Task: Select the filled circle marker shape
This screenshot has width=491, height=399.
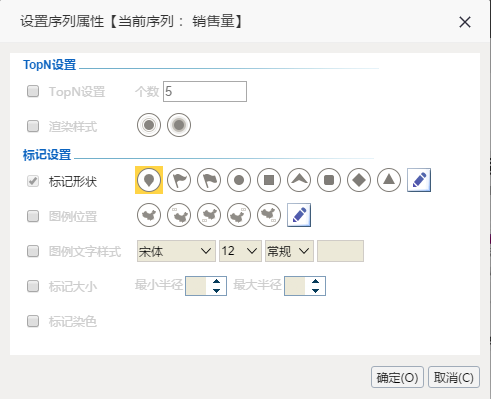Action: pos(239,180)
